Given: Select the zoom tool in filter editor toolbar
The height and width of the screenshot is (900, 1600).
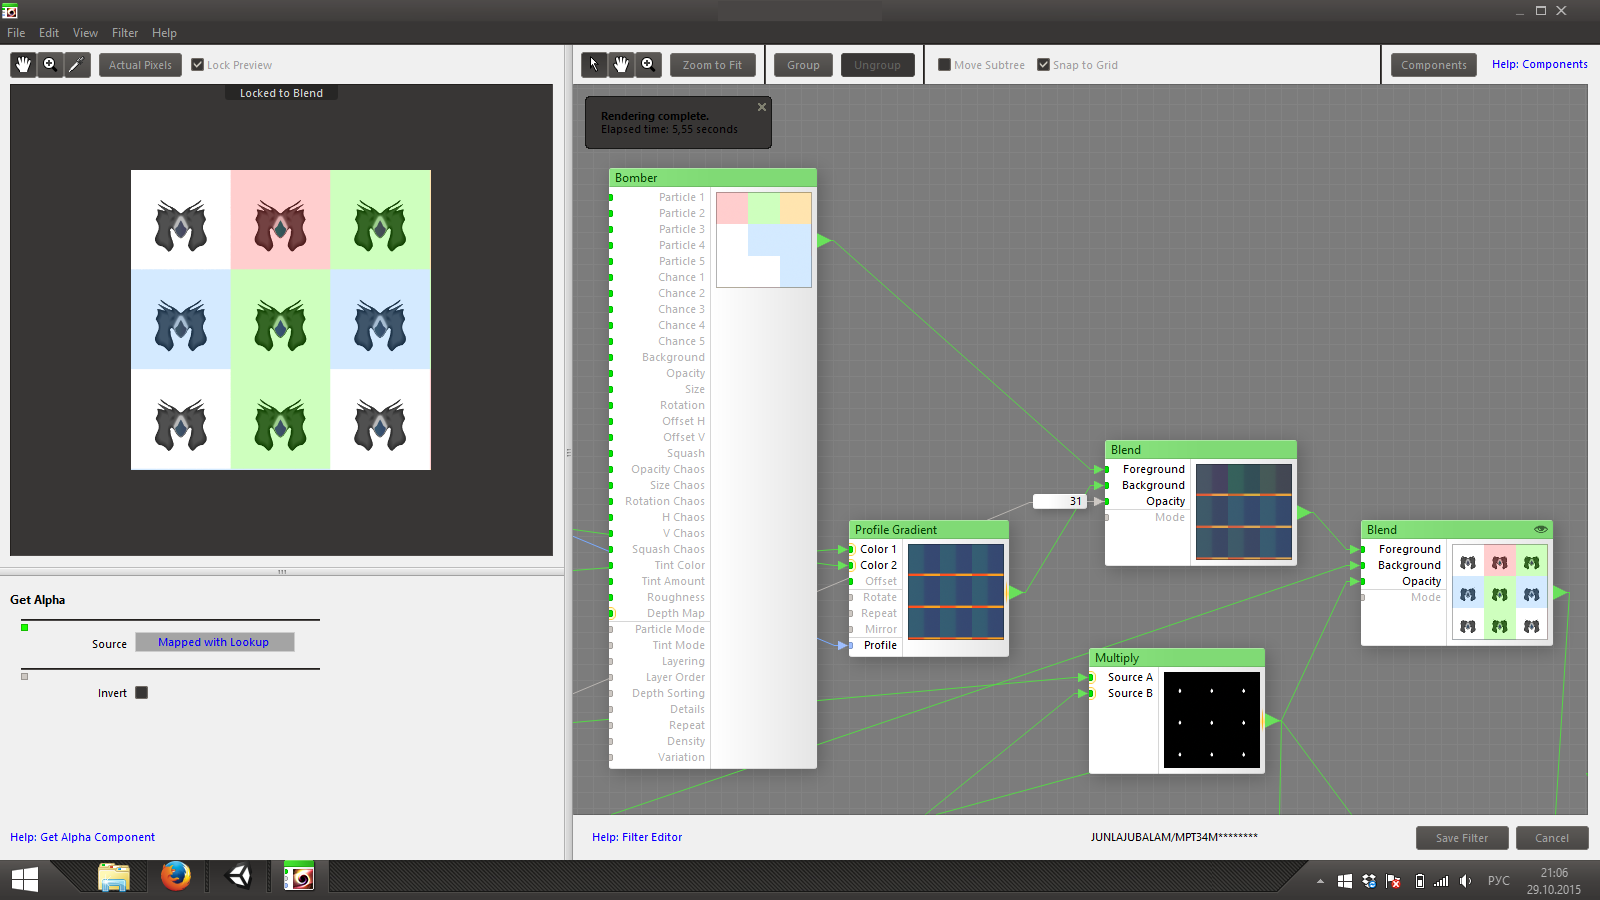Looking at the screenshot, I should coord(648,65).
